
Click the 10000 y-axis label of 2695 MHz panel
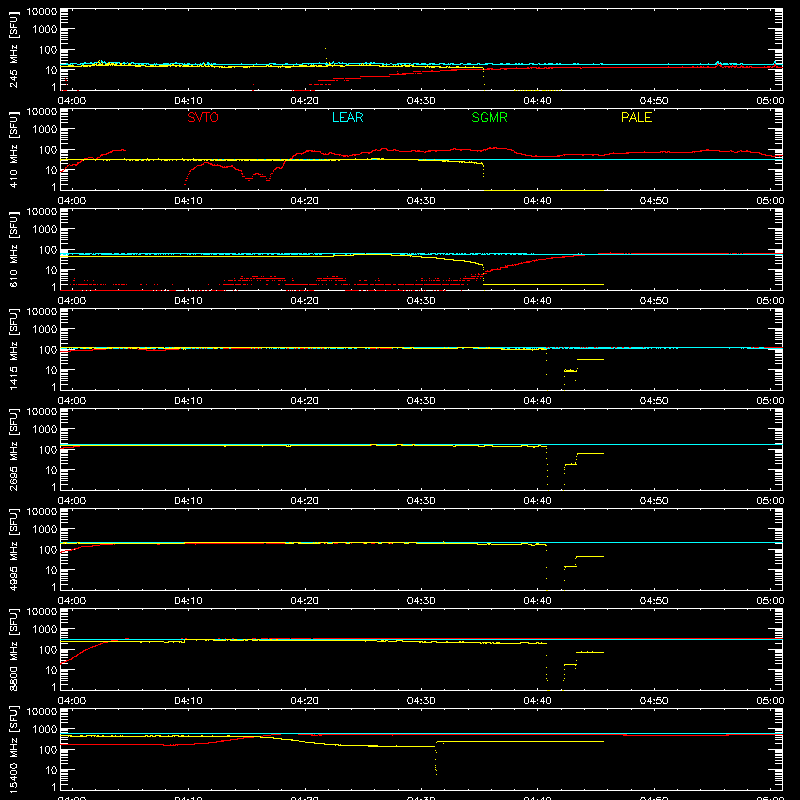[x=42, y=412]
